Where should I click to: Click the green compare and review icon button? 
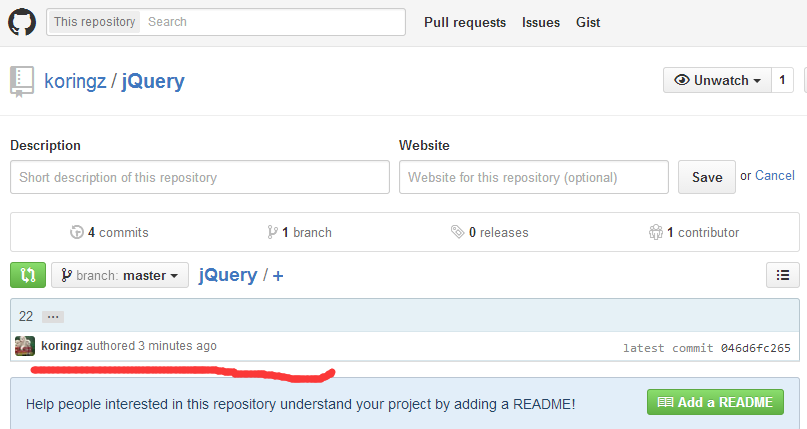pos(28,275)
